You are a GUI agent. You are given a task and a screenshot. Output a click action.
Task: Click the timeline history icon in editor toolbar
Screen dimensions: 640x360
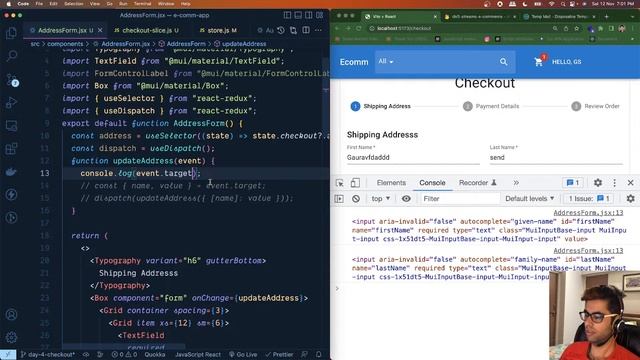click(x=281, y=30)
